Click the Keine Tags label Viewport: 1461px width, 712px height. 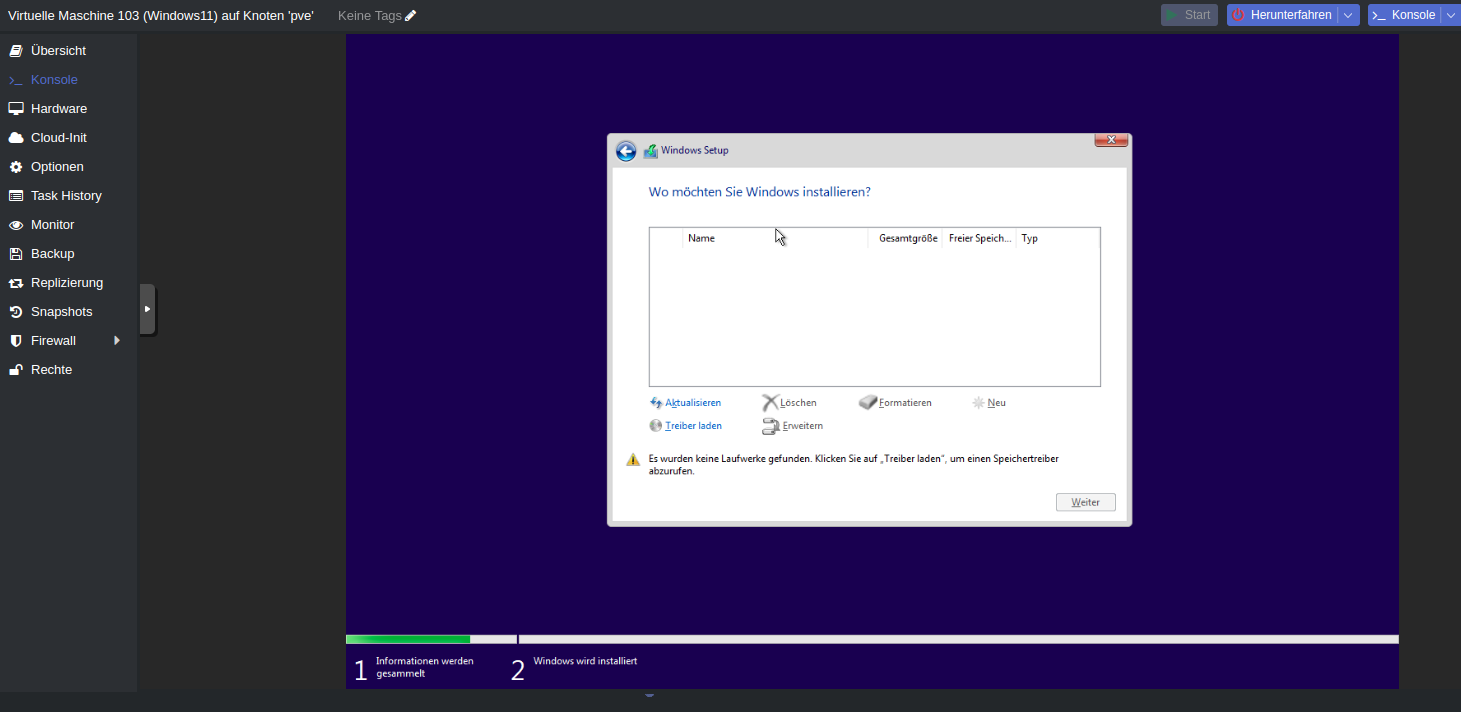coord(370,16)
